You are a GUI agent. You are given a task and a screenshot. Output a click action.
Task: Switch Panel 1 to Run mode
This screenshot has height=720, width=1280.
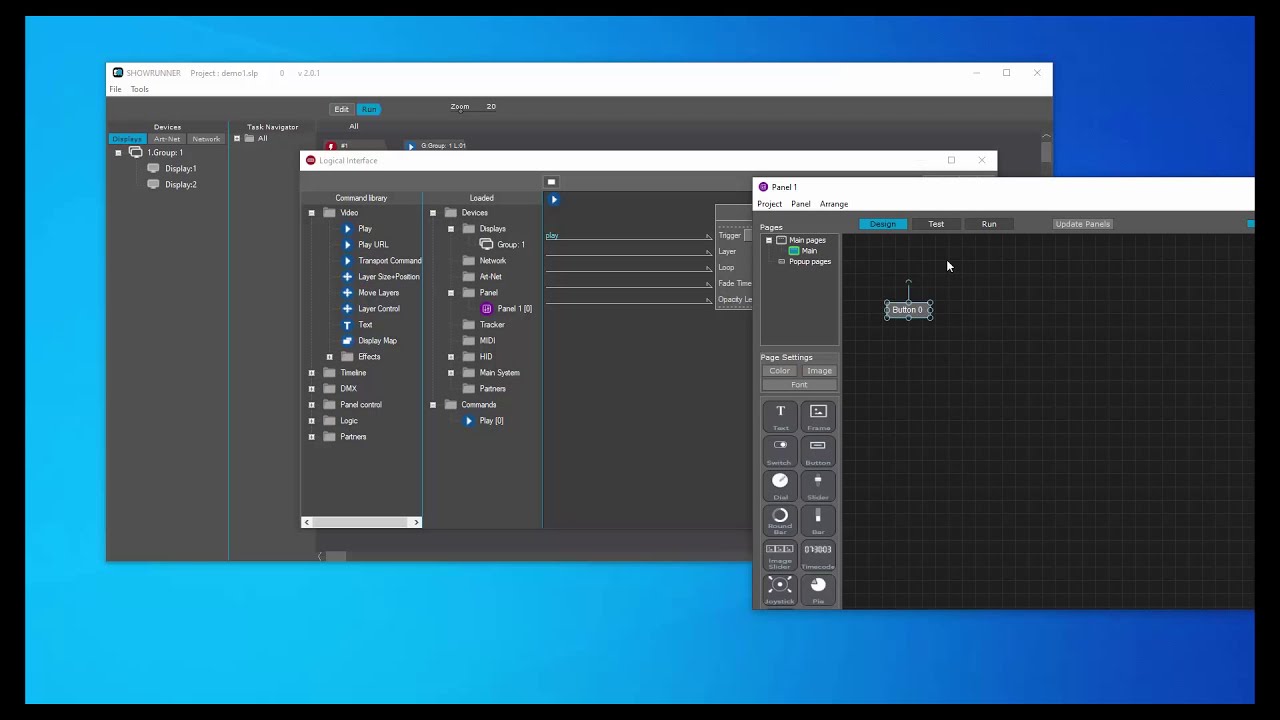pos(989,224)
